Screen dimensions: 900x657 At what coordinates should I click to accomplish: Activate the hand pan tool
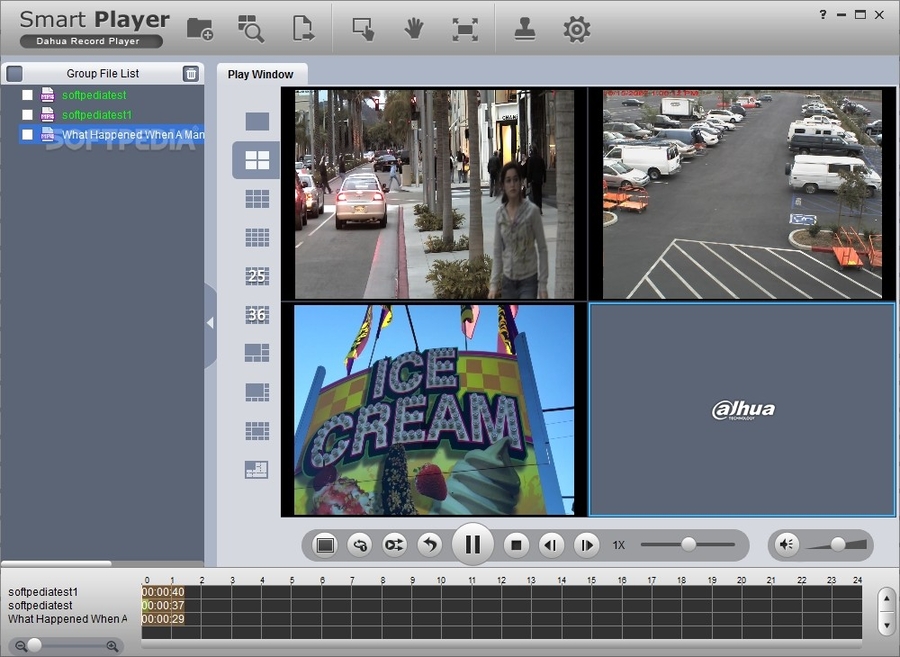tap(413, 29)
